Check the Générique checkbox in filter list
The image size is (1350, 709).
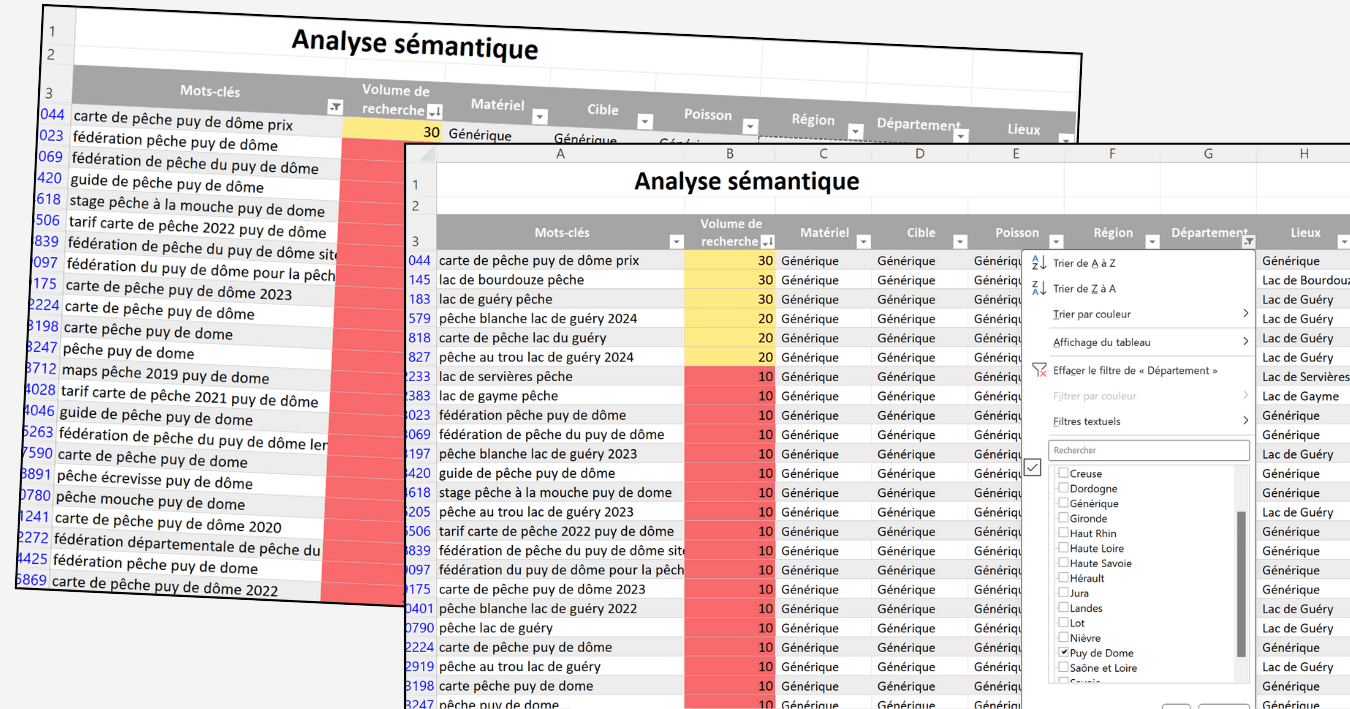click(x=1063, y=503)
